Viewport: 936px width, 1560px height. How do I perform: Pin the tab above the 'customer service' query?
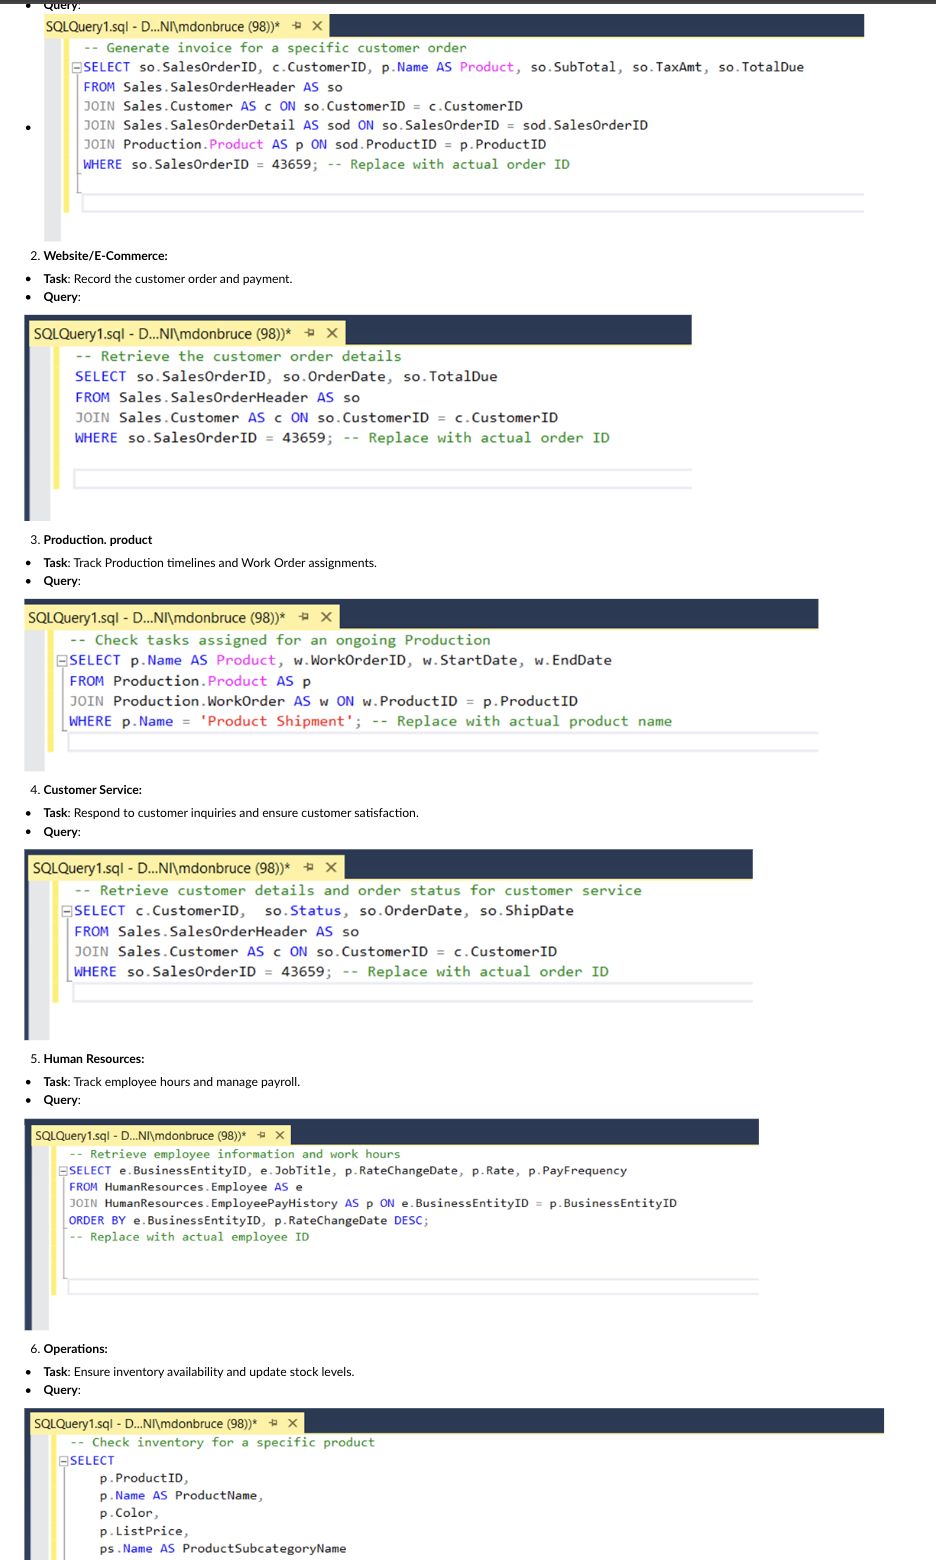click(x=308, y=867)
